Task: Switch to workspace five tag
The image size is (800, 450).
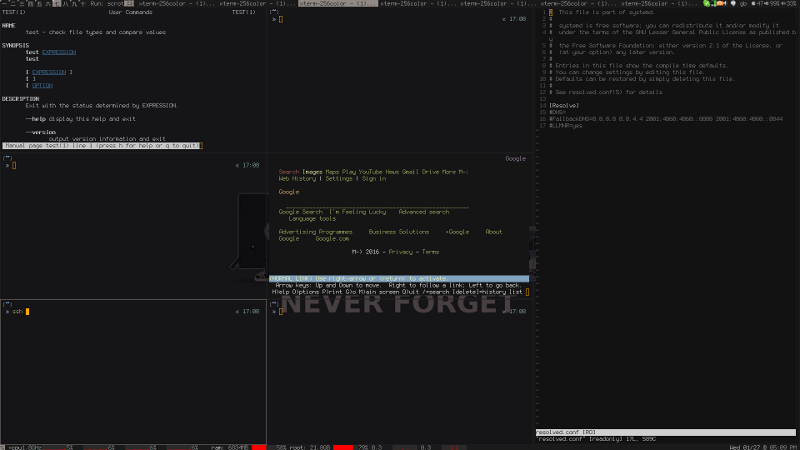Action: (x=39, y=3)
